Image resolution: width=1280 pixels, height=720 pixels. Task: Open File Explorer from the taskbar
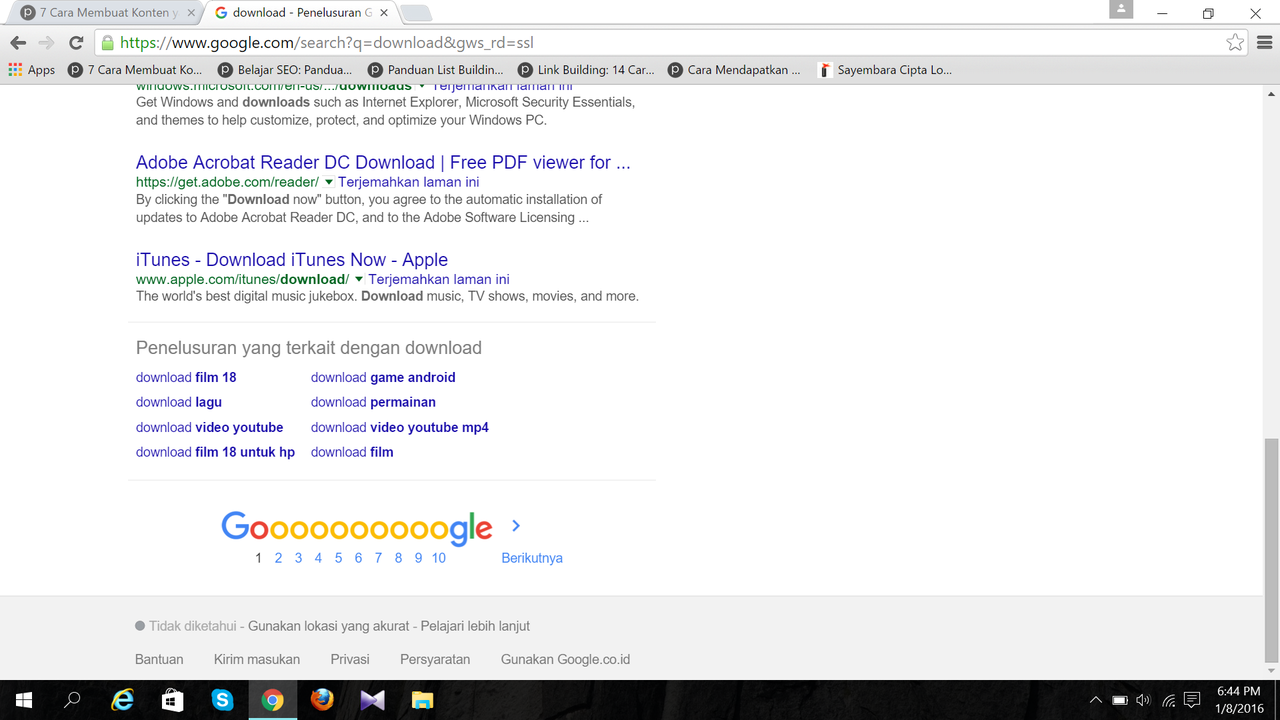(x=422, y=700)
